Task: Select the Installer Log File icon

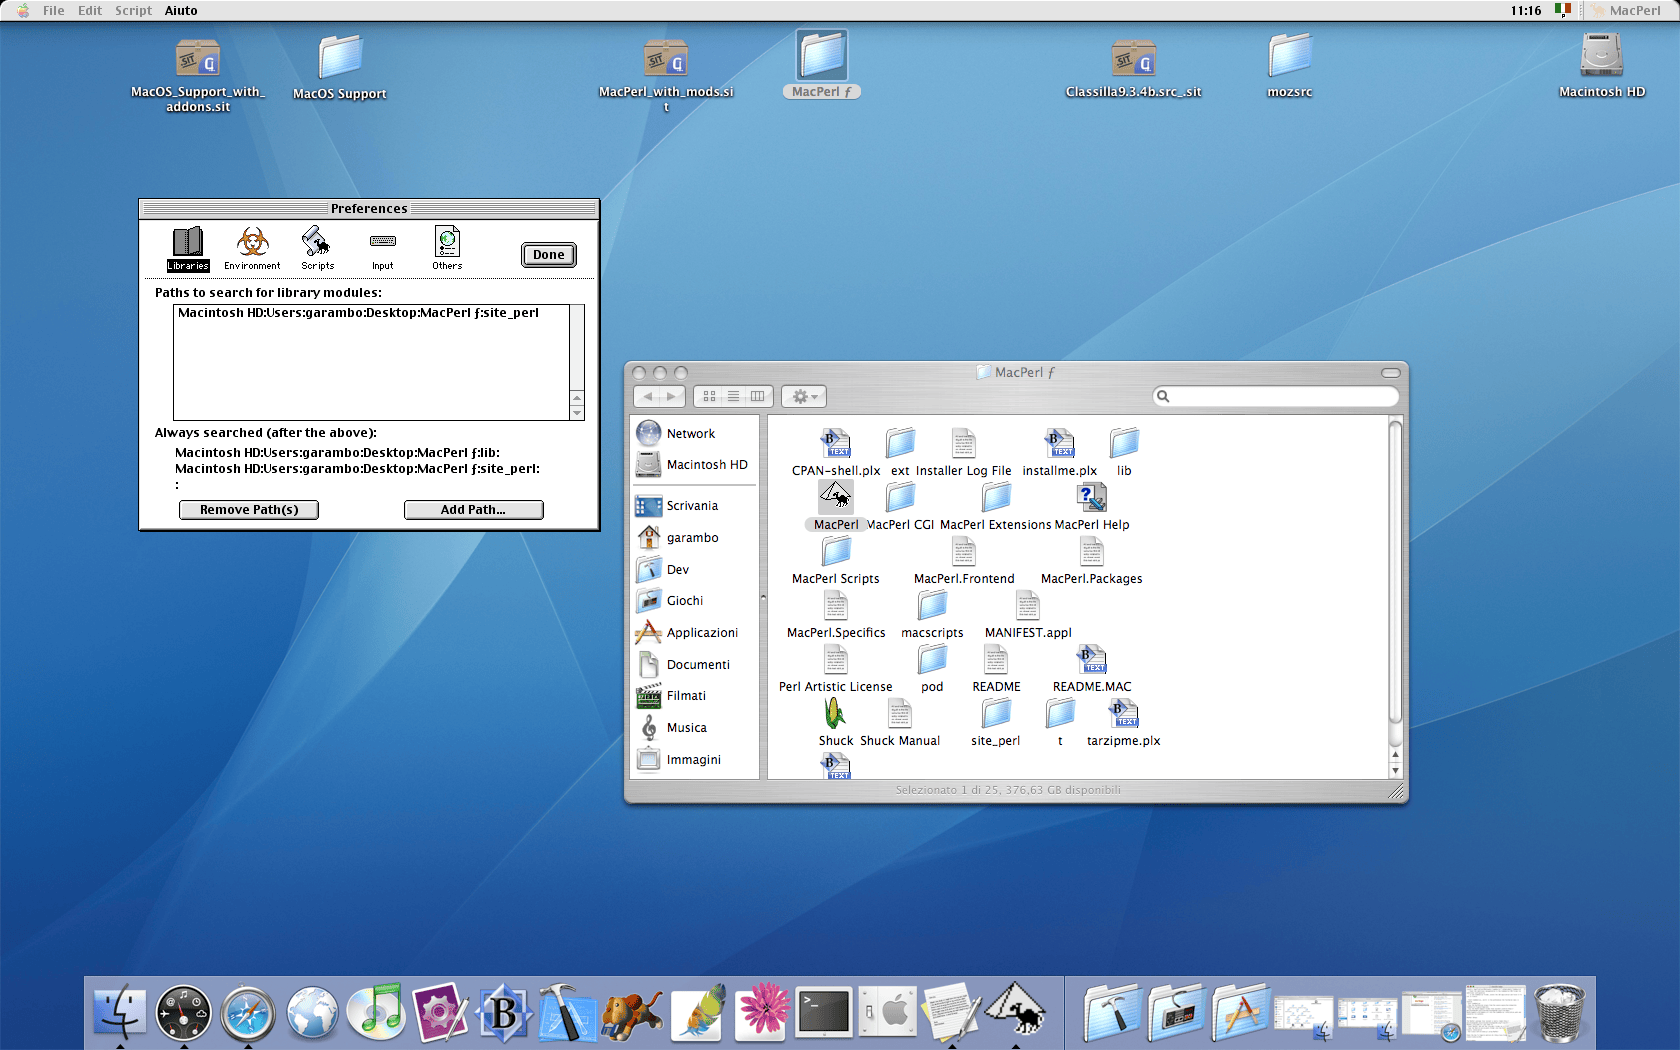Action: pos(964,443)
